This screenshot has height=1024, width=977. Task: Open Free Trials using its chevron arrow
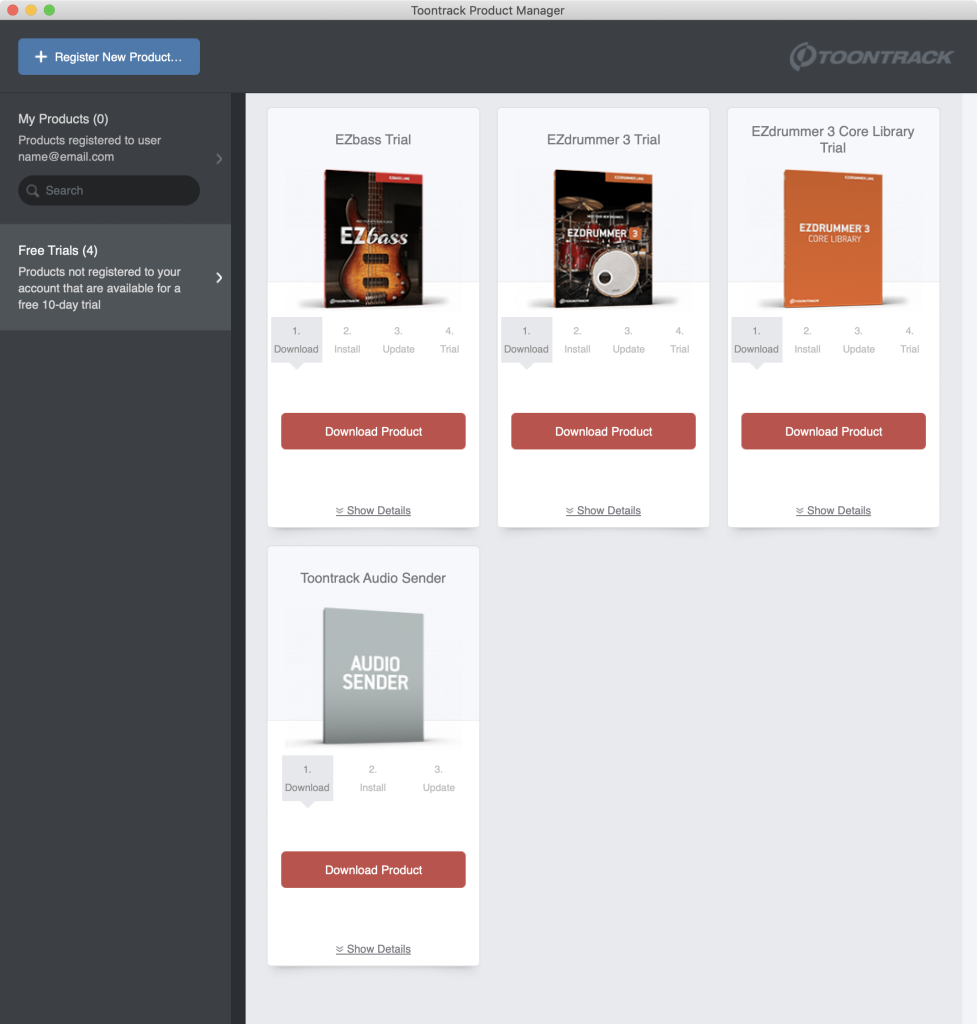click(219, 278)
